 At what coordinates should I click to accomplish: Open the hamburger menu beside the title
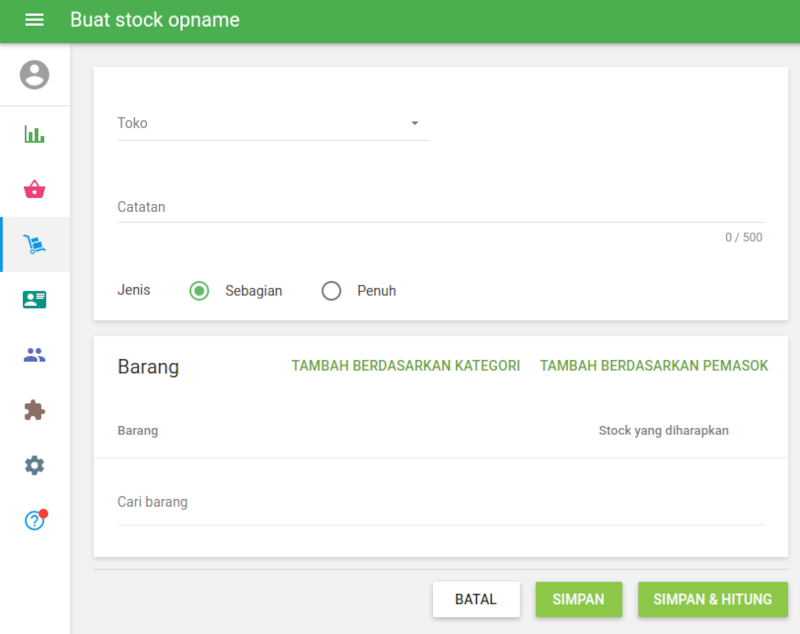tap(34, 20)
